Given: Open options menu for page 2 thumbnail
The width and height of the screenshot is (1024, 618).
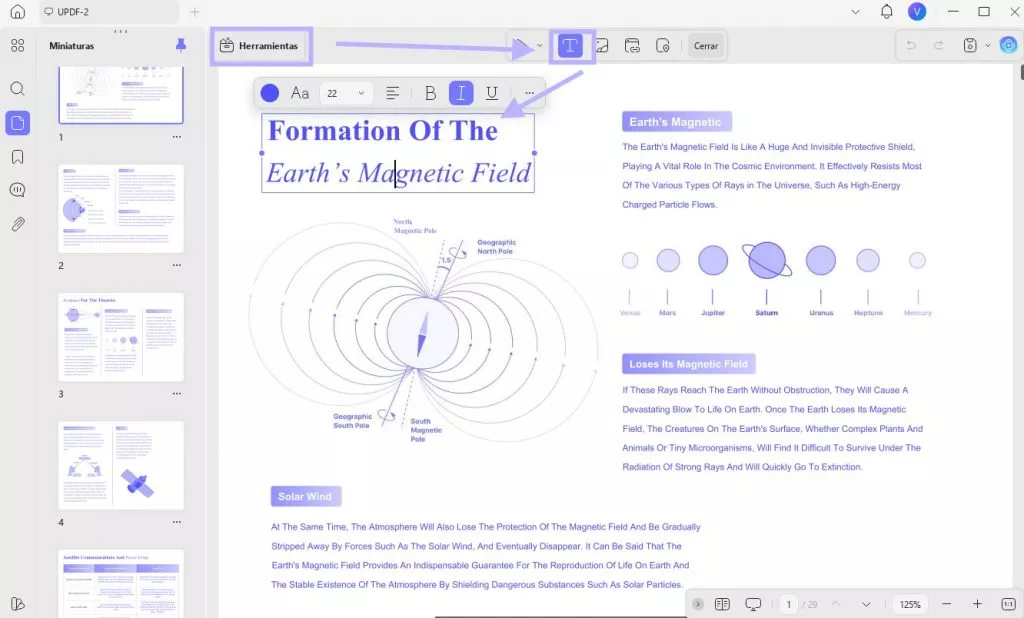Looking at the screenshot, I should (x=177, y=265).
